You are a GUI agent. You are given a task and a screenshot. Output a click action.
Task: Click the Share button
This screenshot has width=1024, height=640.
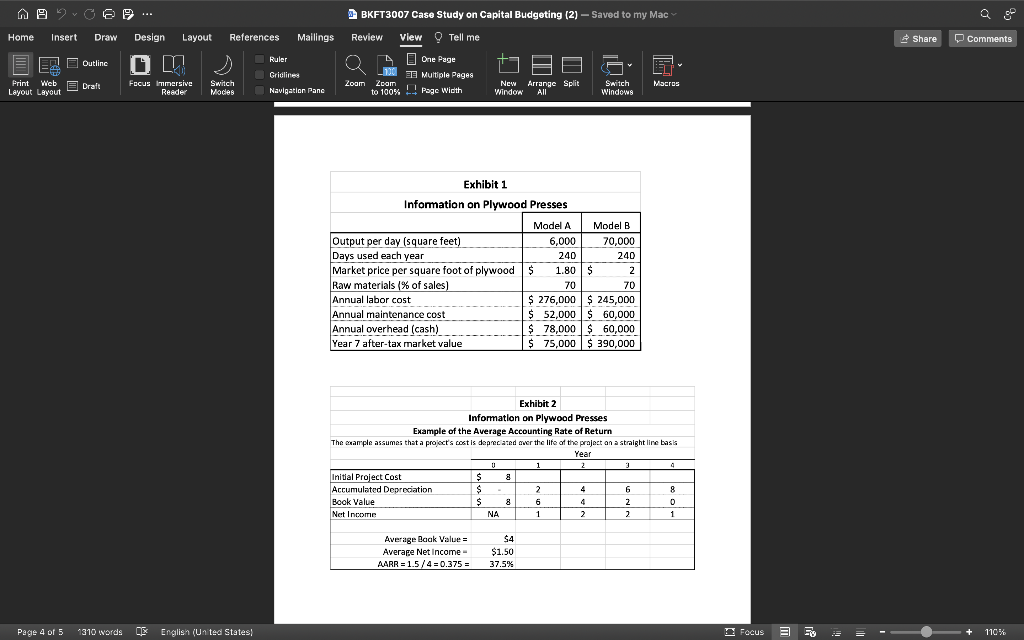click(x=918, y=39)
